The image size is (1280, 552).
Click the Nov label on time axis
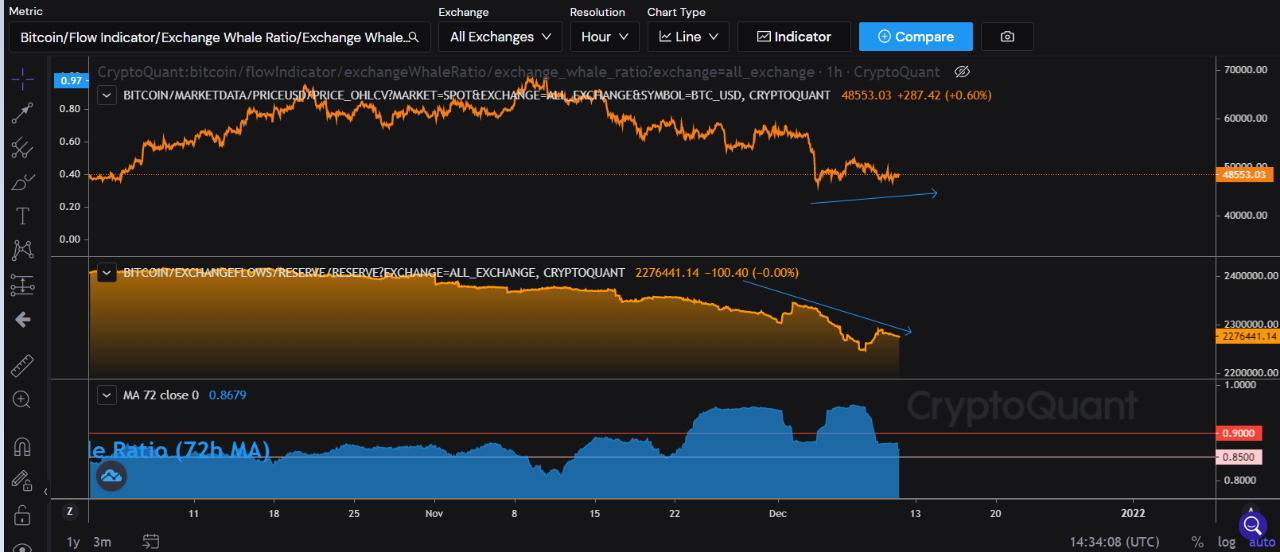[x=433, y=512]
